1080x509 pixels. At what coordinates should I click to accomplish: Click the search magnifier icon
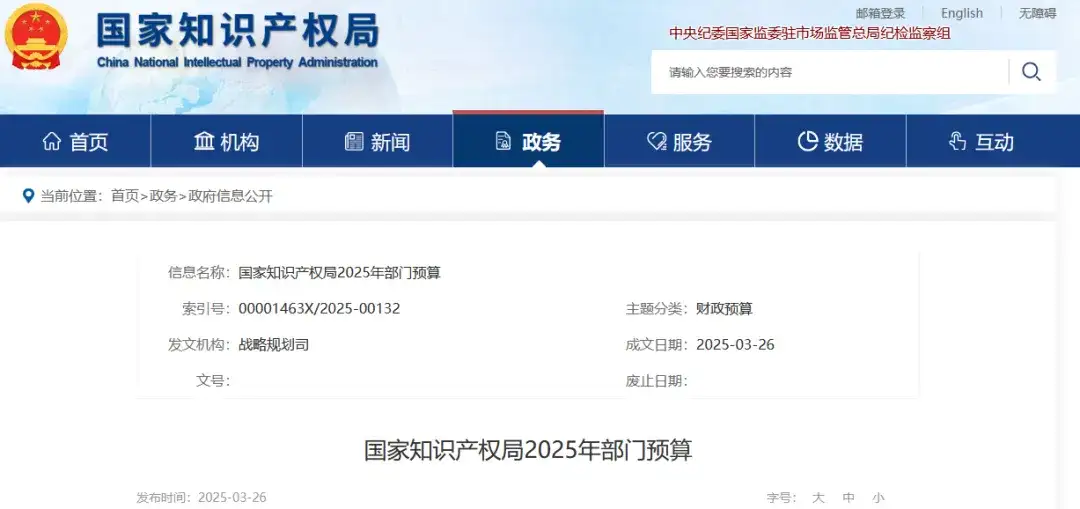coord(1031,72)
